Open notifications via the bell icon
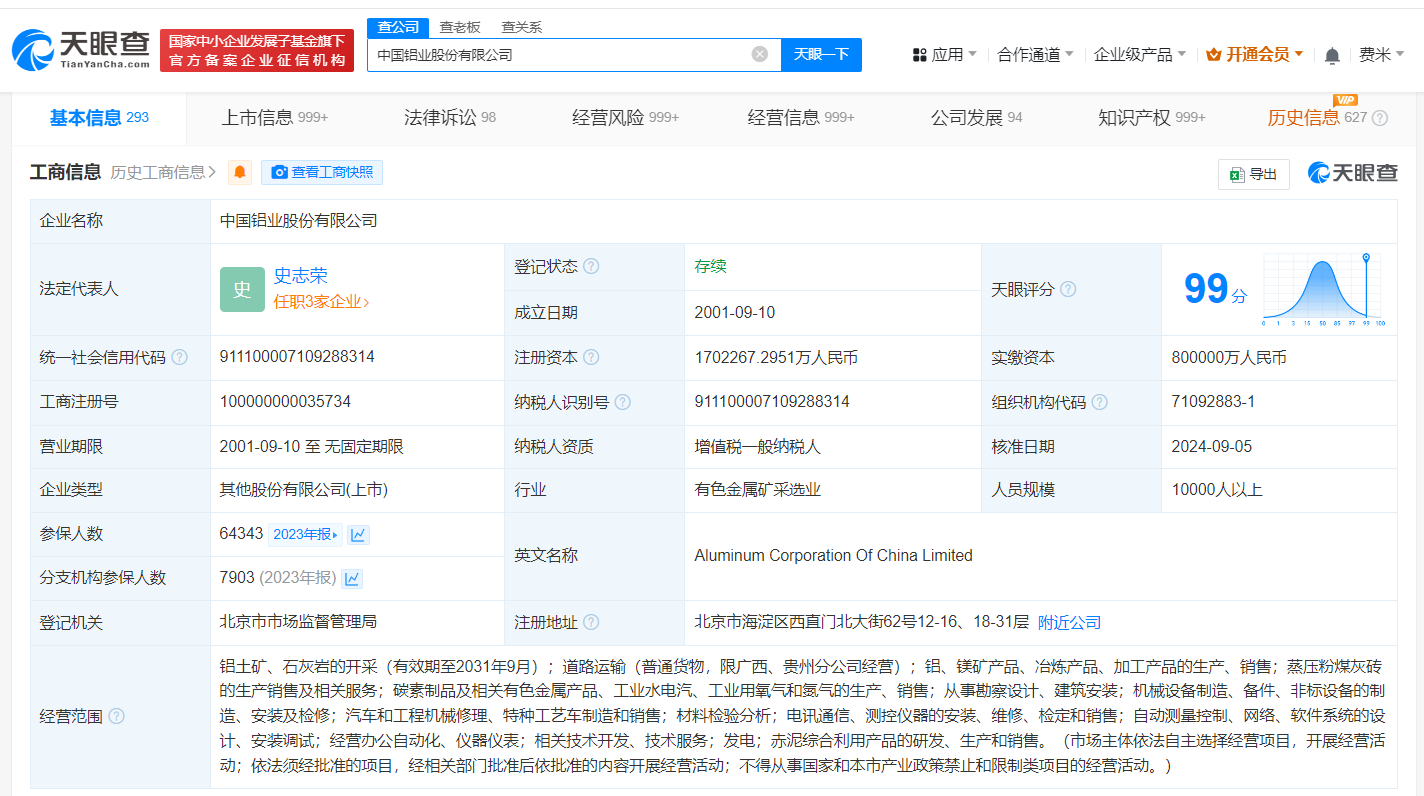This screenshot has width=1424, height=796. 1331,55
